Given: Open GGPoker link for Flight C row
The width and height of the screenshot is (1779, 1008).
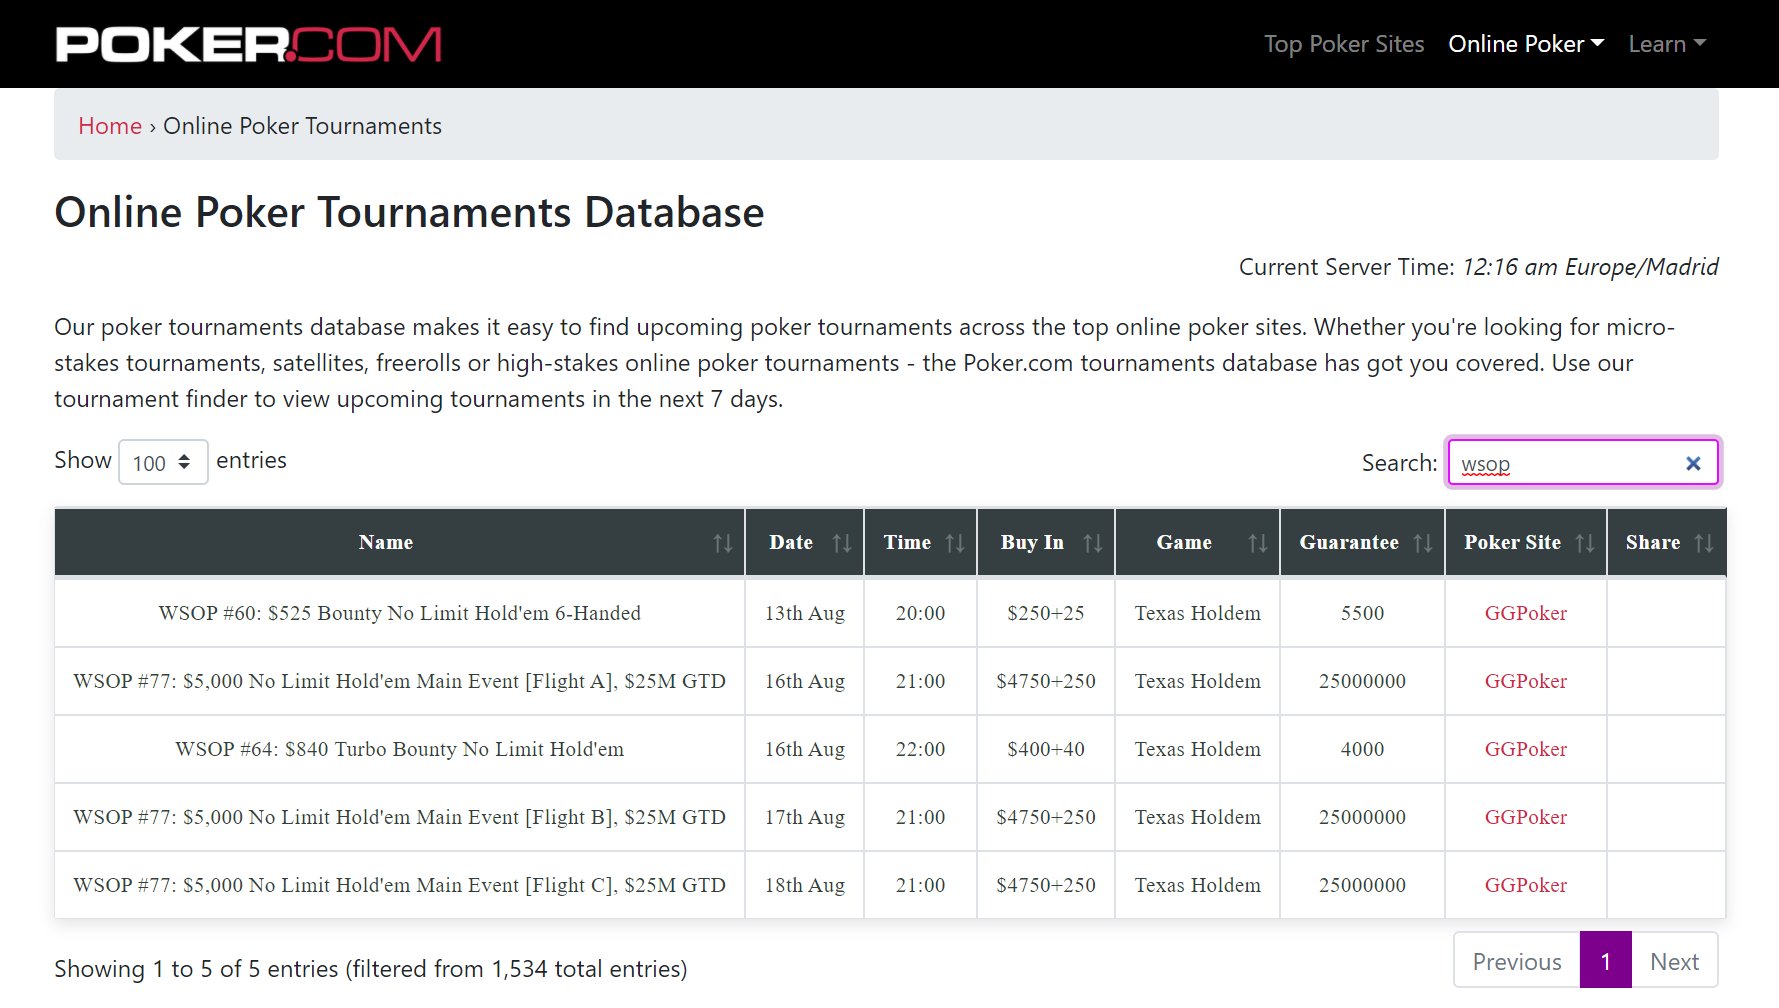Looking at the screenshot, I should point(1526,885).
